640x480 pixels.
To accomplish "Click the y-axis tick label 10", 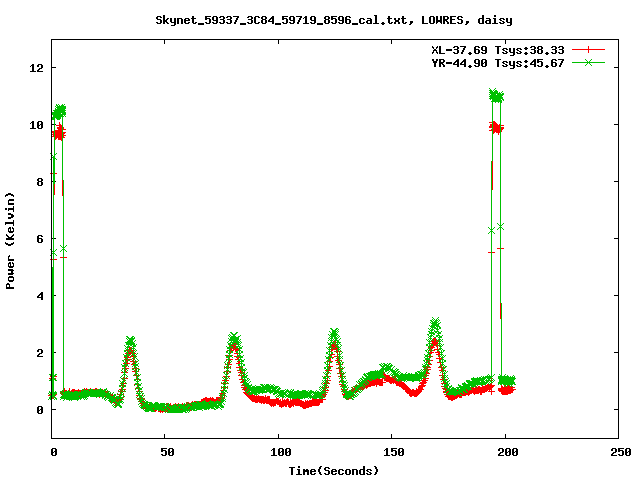I will tap(36, 125).
